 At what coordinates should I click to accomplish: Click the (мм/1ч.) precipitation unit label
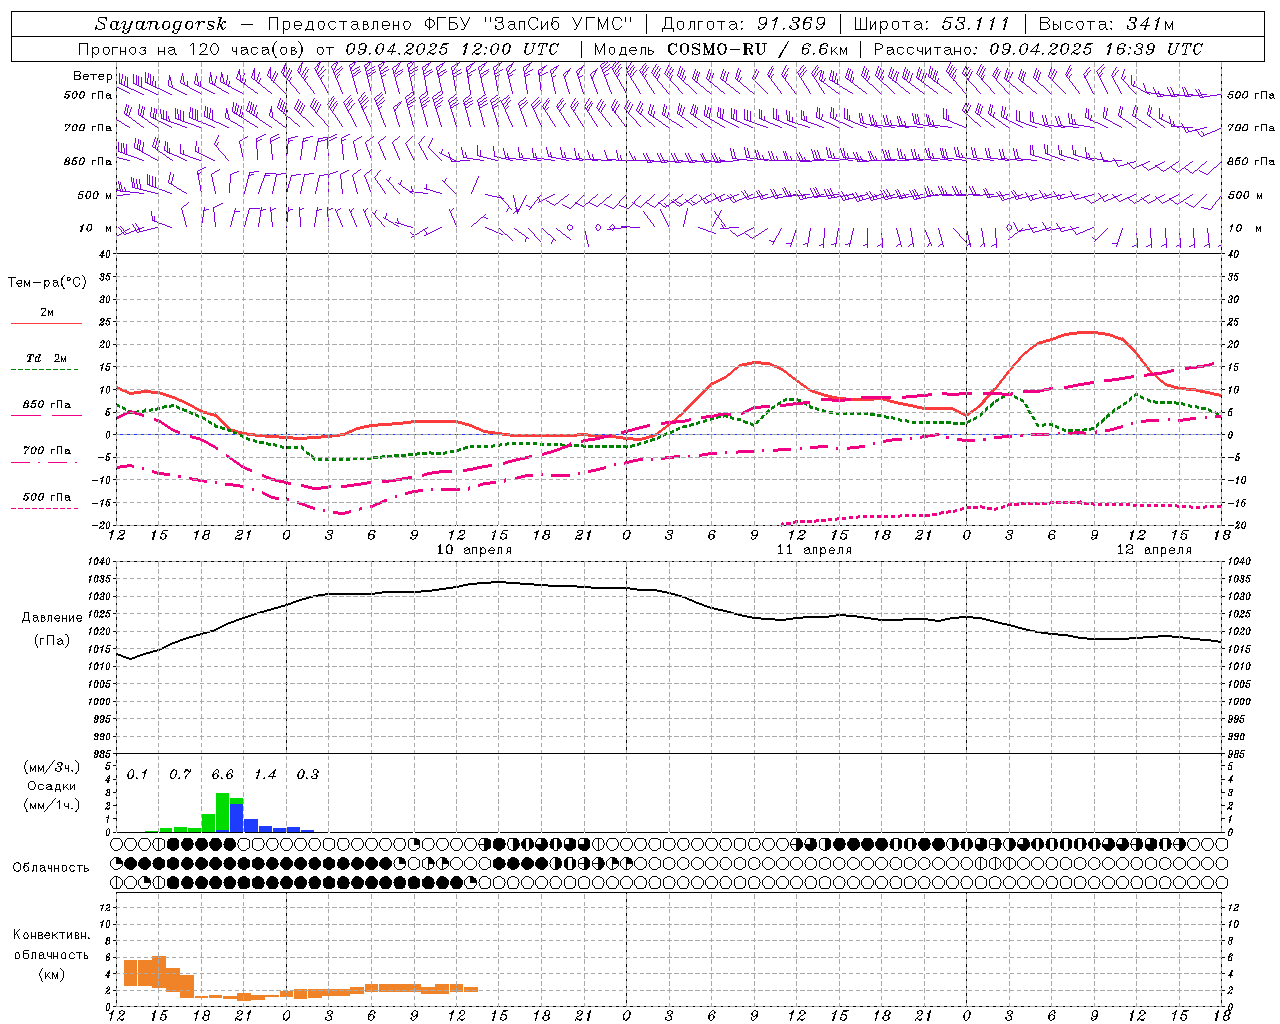tap(52, 805)
